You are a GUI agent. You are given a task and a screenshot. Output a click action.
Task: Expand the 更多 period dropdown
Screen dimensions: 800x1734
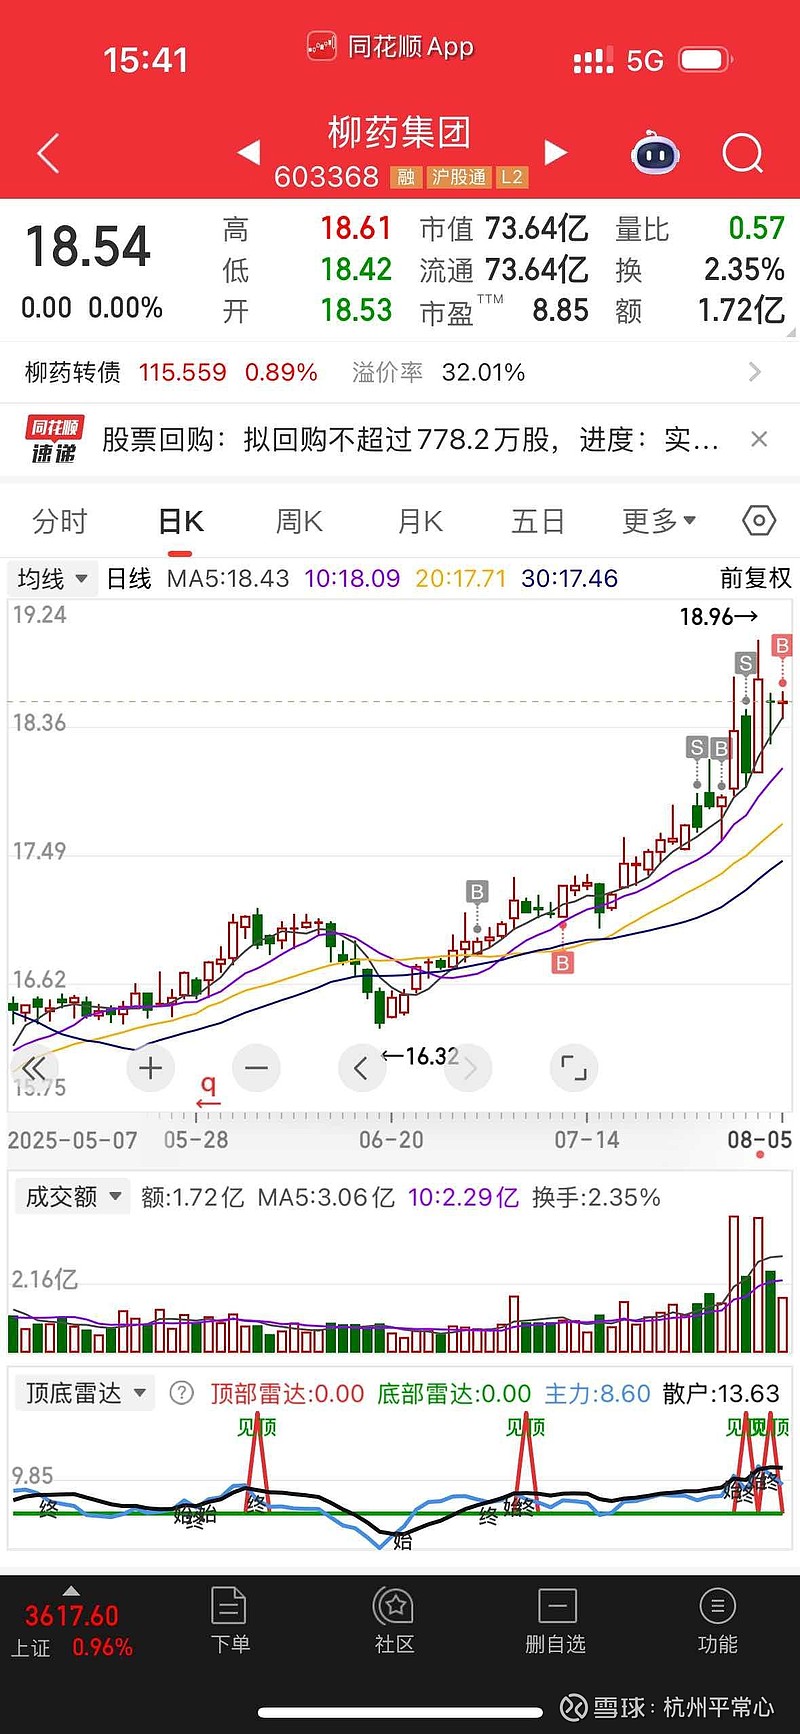click(659, 521)
